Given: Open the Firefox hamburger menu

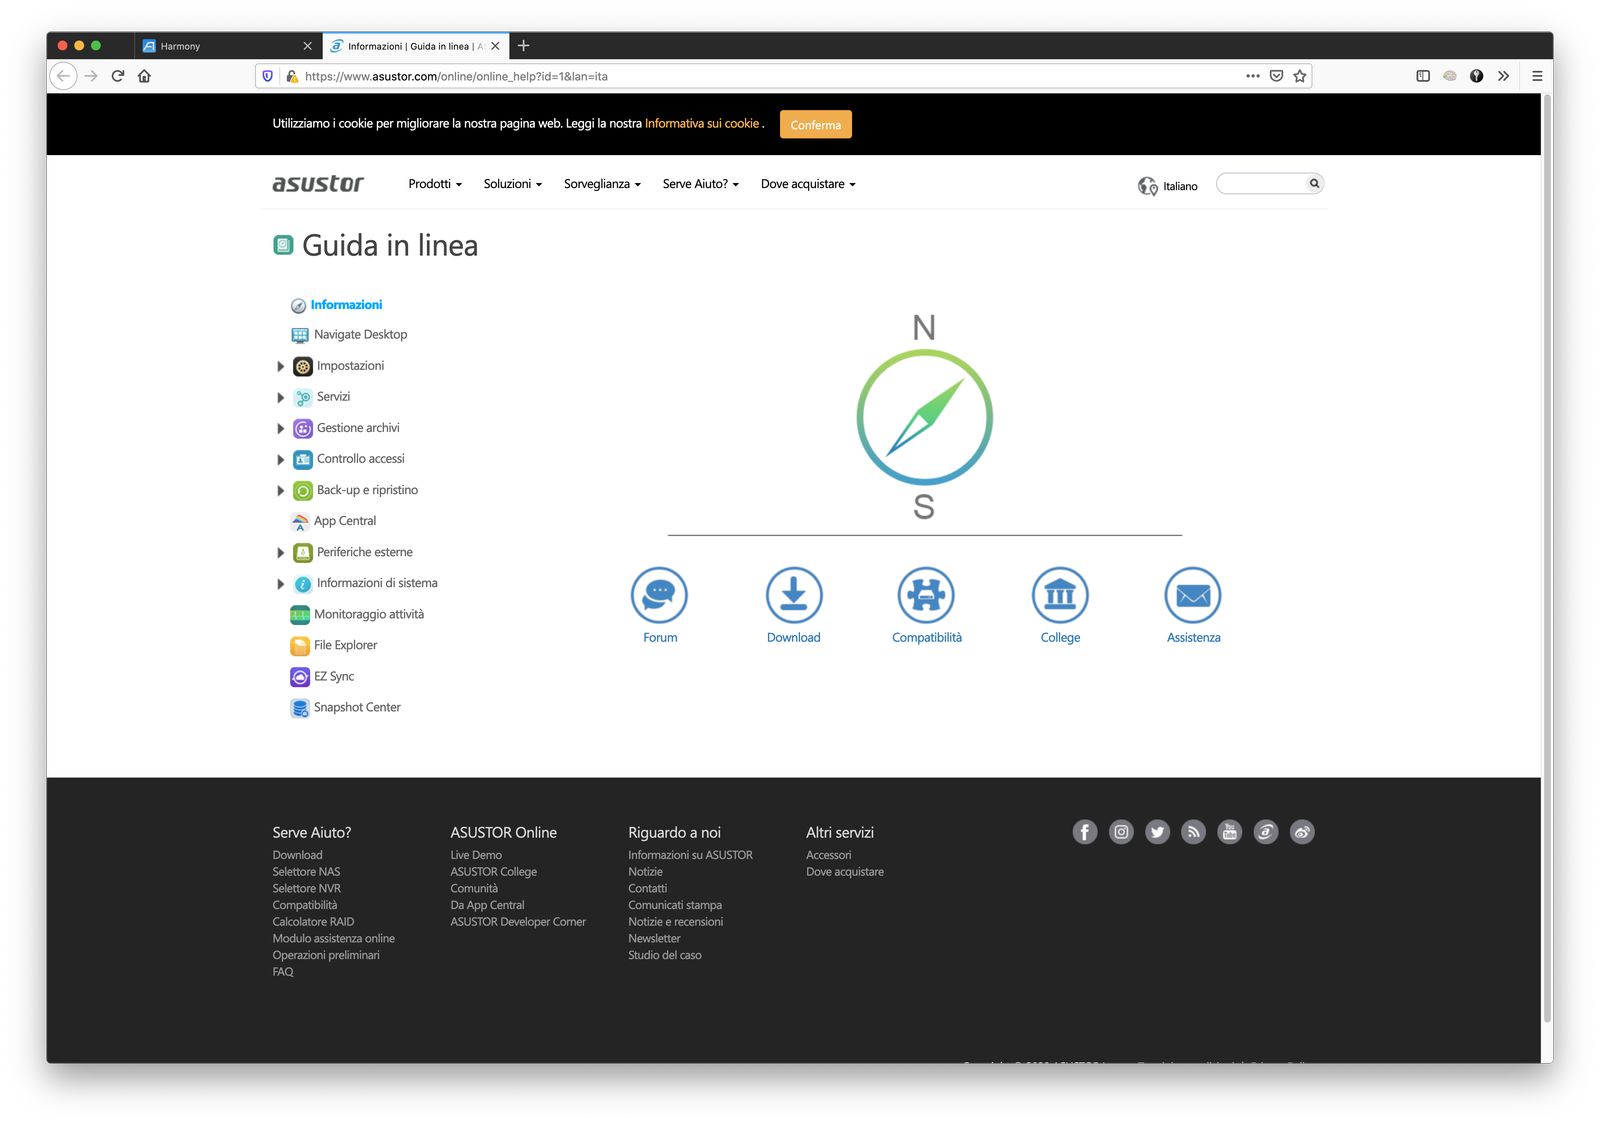Looking at the screenshot, I should [x=1537, y=76].
